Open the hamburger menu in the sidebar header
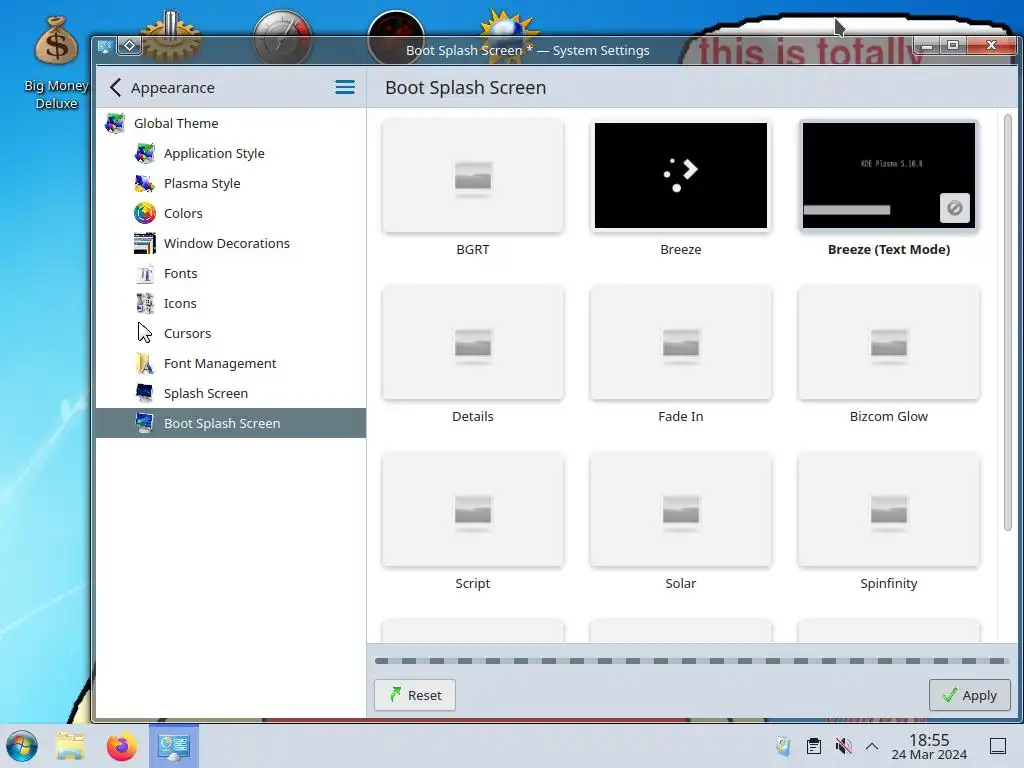Viewport: 1024px width, 768px height. coord(345,88)
